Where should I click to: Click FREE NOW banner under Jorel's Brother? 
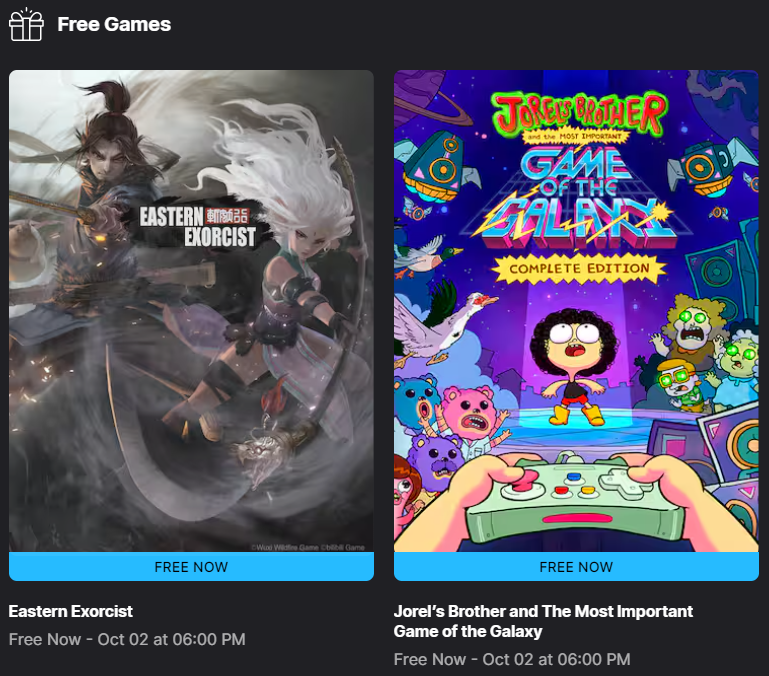(576, 567)
